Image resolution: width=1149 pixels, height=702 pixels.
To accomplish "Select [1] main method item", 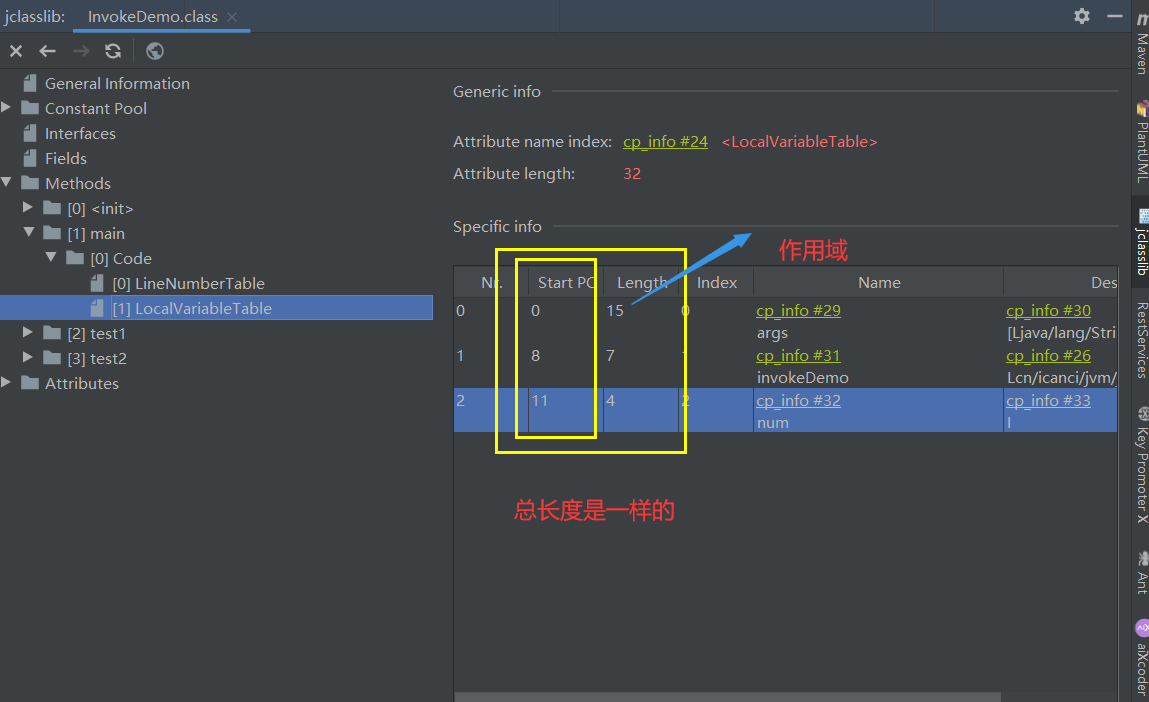I will point(96,234).
